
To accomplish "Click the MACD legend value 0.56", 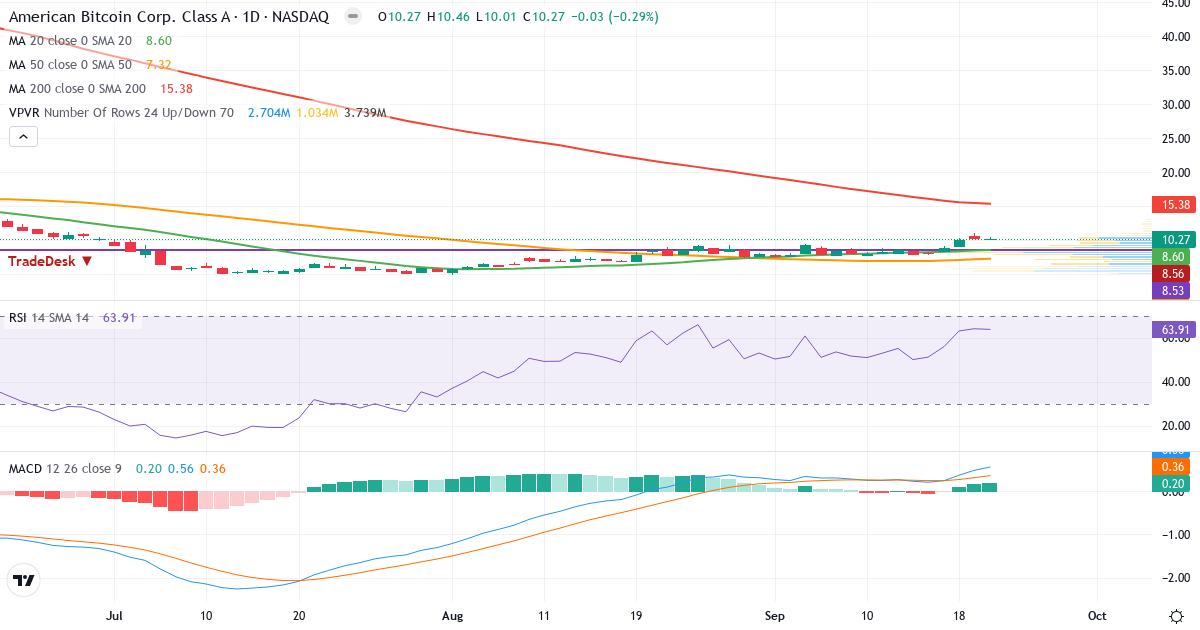I will [x=180, y=468].
